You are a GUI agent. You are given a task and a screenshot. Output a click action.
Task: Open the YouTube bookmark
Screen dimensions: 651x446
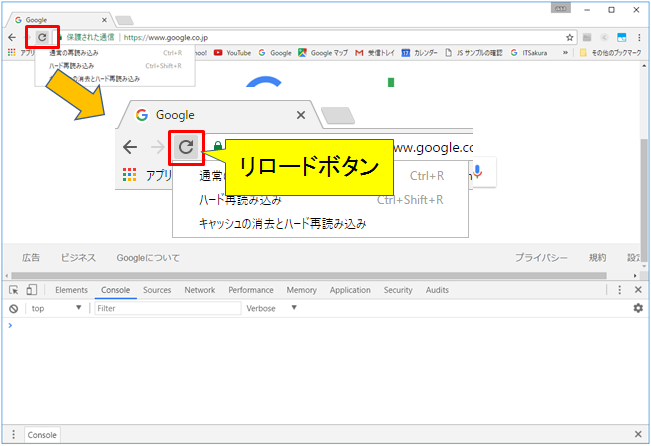[x=232, y=53]
